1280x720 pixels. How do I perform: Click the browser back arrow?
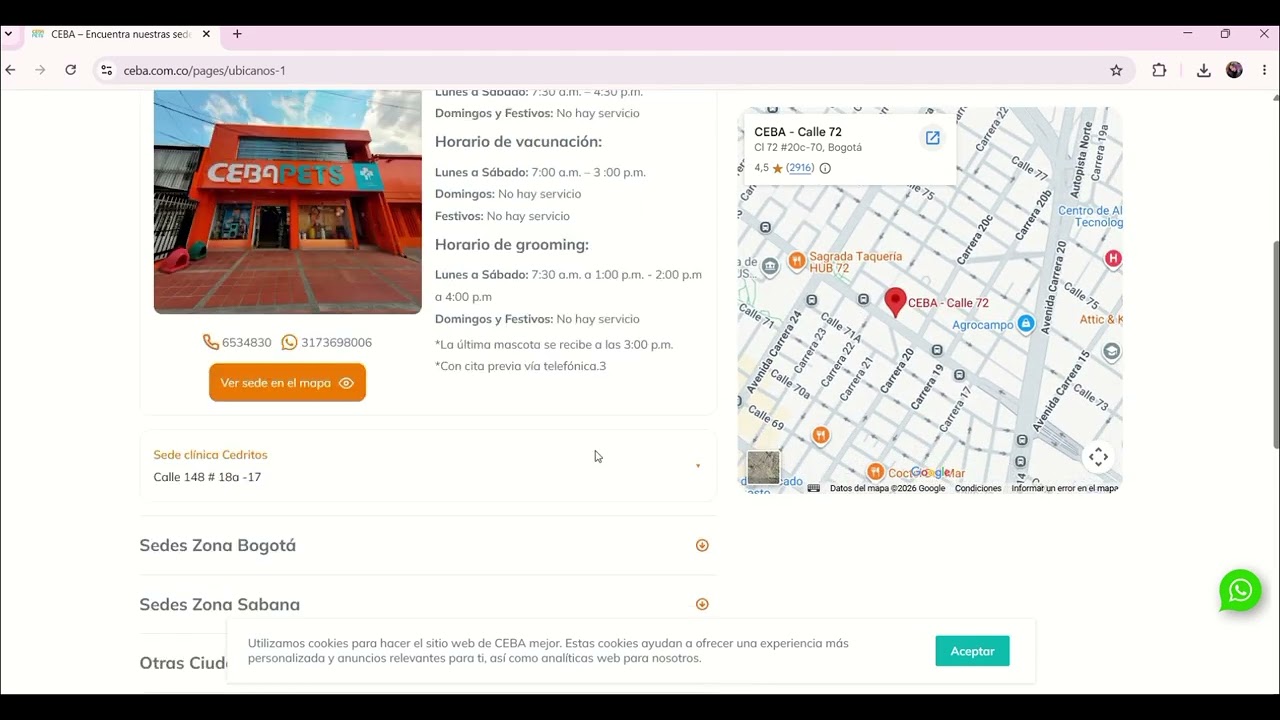point(11,70)
